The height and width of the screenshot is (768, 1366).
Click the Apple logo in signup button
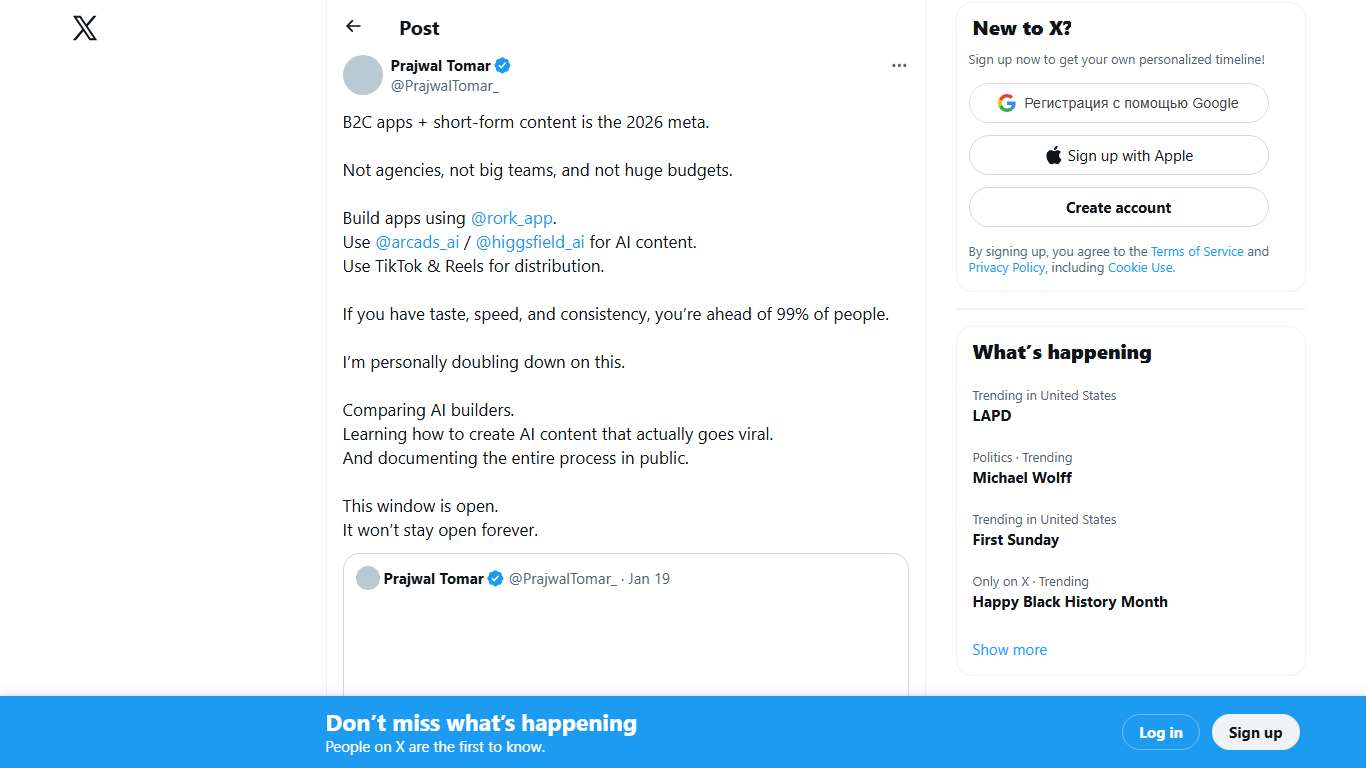(x=1054, y=156)
